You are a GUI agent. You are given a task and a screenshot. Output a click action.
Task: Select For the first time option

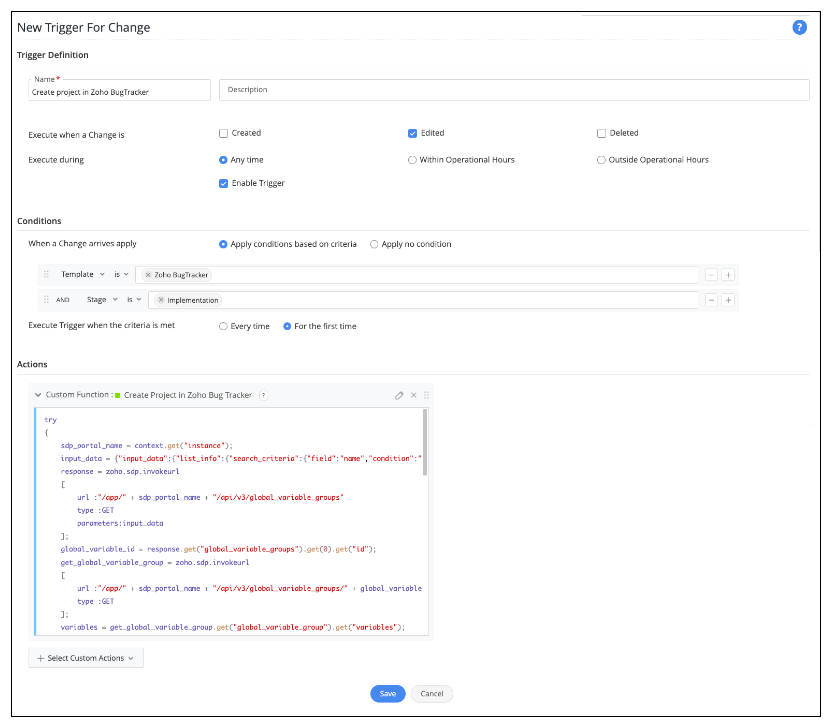(287, 326)
